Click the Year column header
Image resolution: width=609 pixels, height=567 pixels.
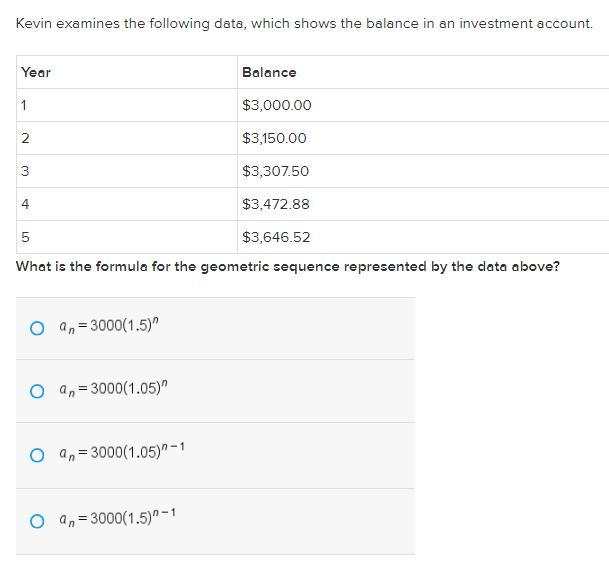click(36, 72)
